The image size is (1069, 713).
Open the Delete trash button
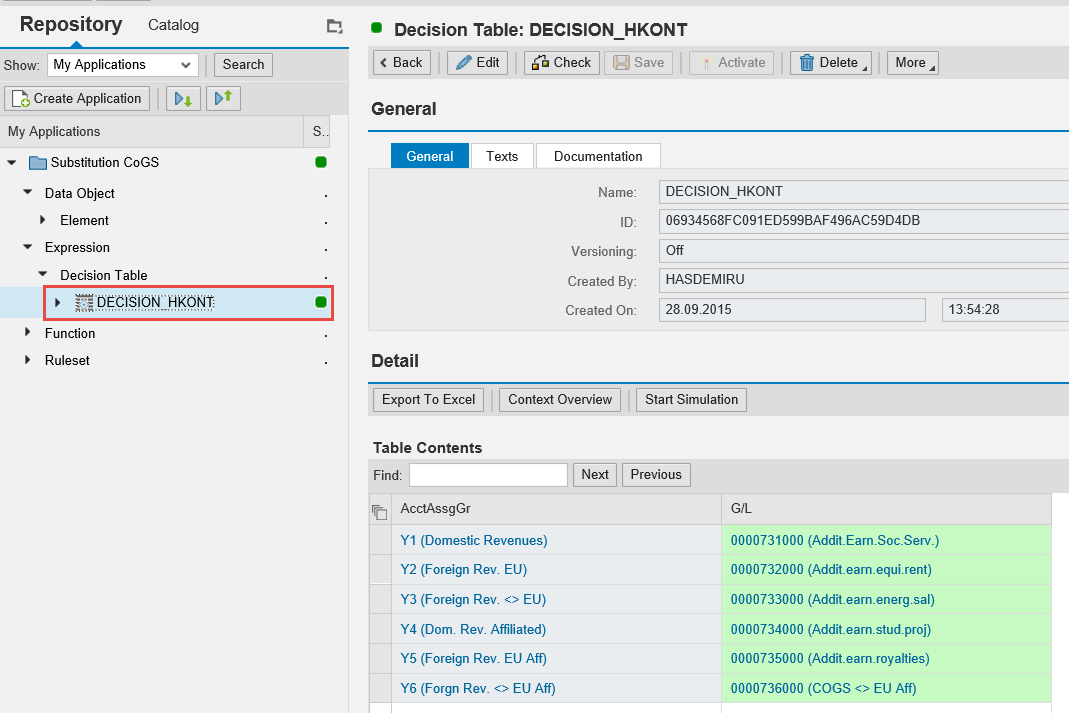pos(830,63)
